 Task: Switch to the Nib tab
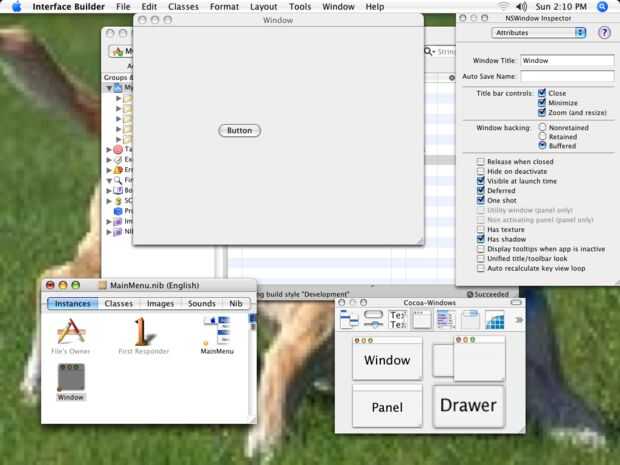pos(236,303)
